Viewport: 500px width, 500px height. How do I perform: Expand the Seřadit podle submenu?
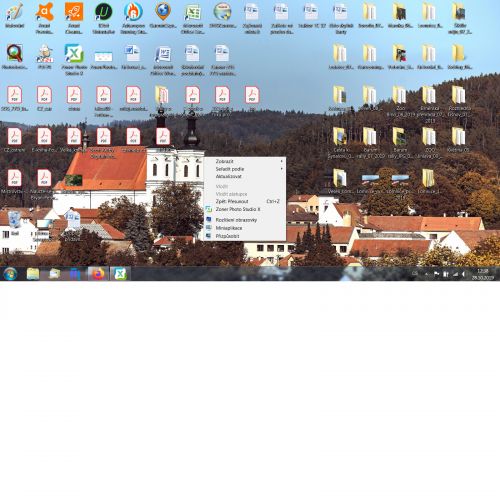pyautogui.click(x=245, y=169)
